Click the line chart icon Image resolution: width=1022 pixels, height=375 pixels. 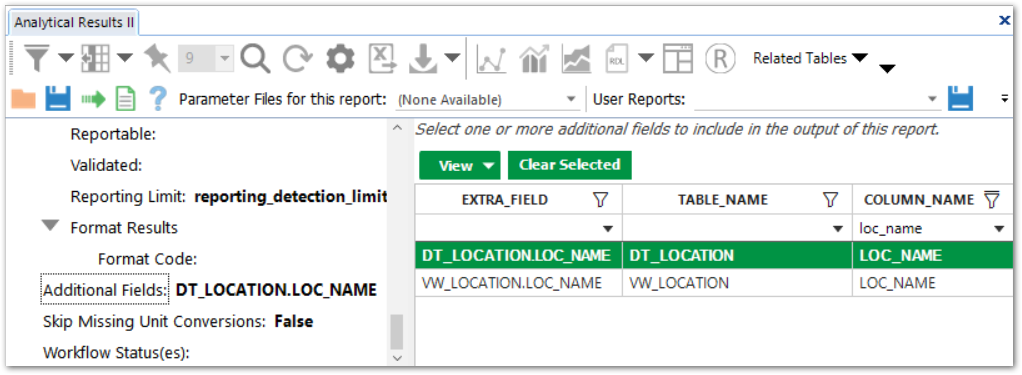point(492,59)
